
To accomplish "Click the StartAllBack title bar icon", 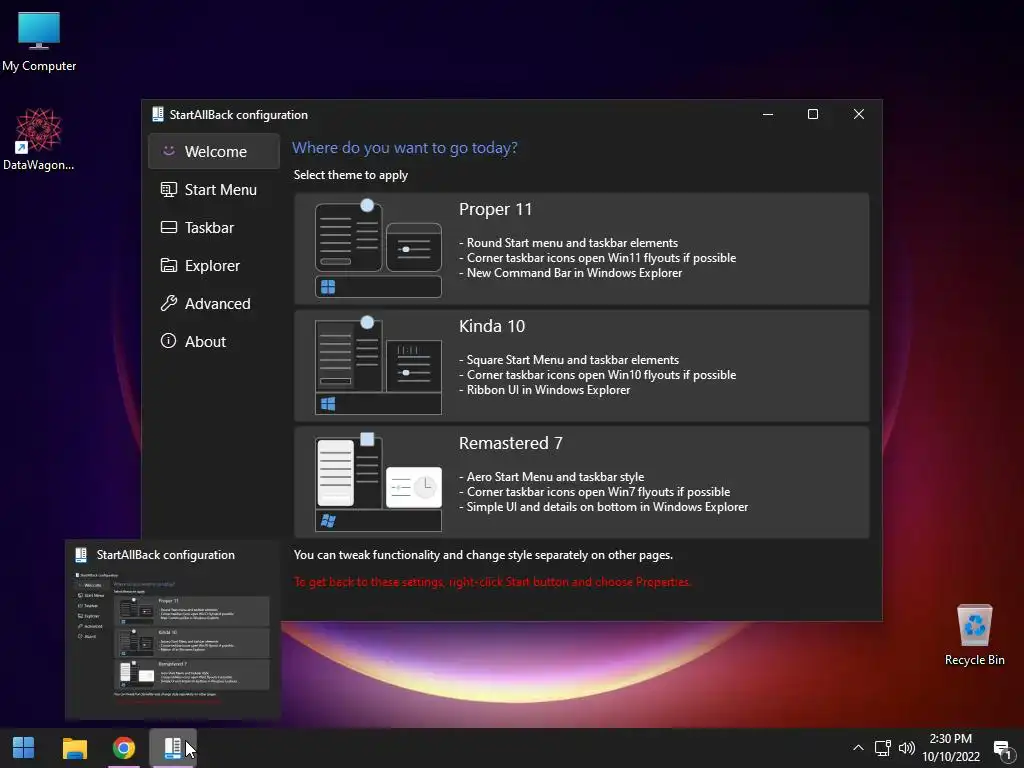I will [x=157, y=114].
